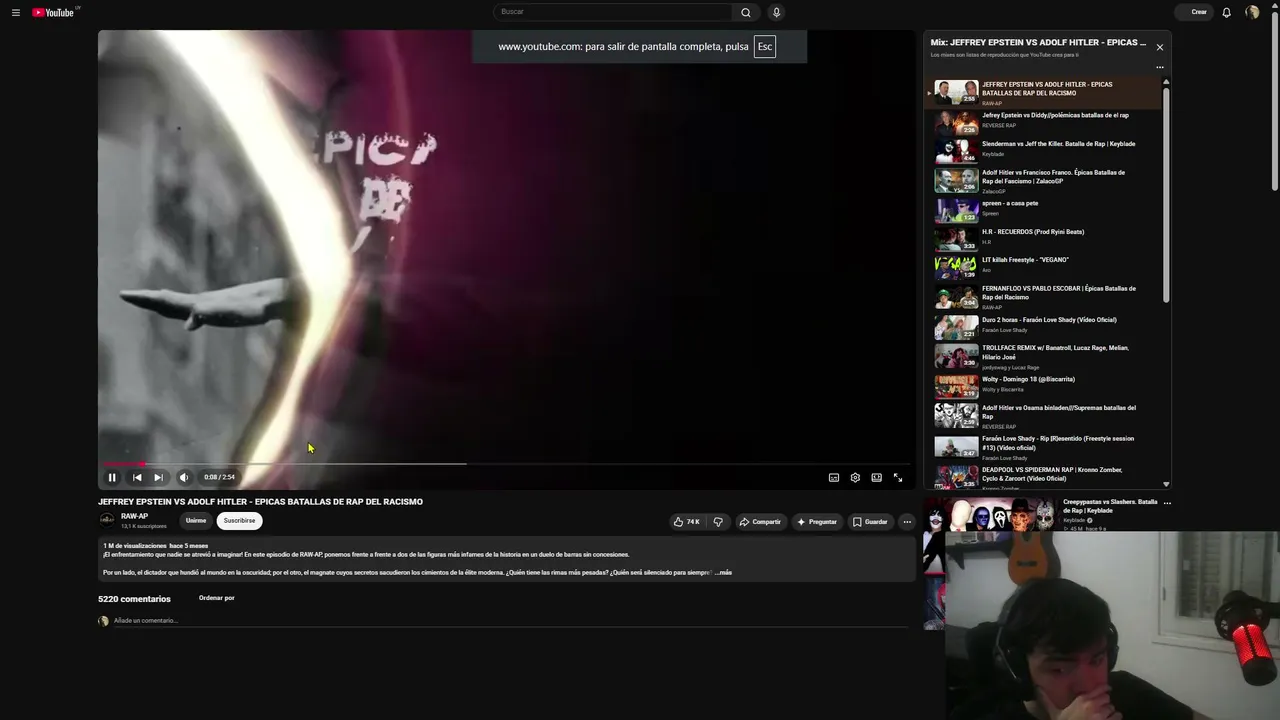
Task: Click Creepypastas vs Slashers video title
Action: 1110,506
